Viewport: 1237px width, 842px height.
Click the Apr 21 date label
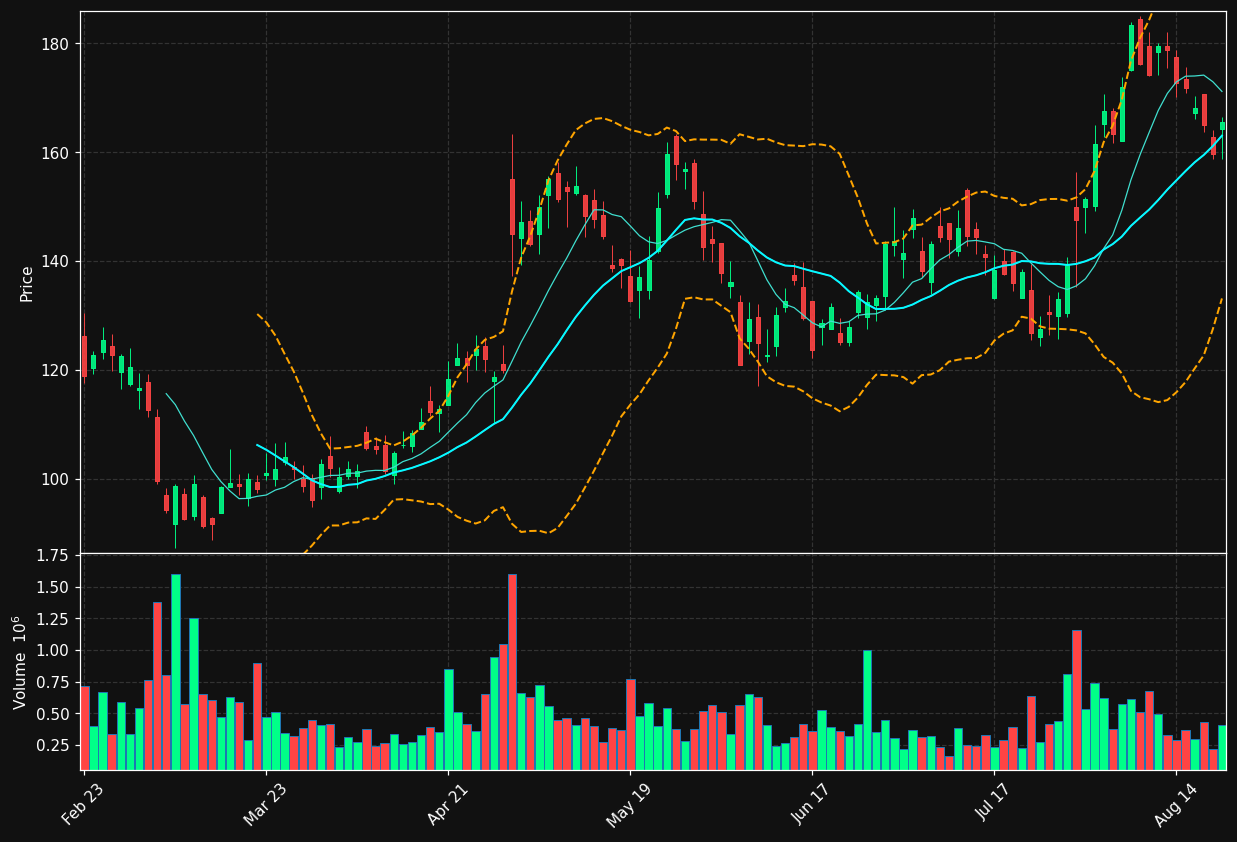(x=447, y=805)
